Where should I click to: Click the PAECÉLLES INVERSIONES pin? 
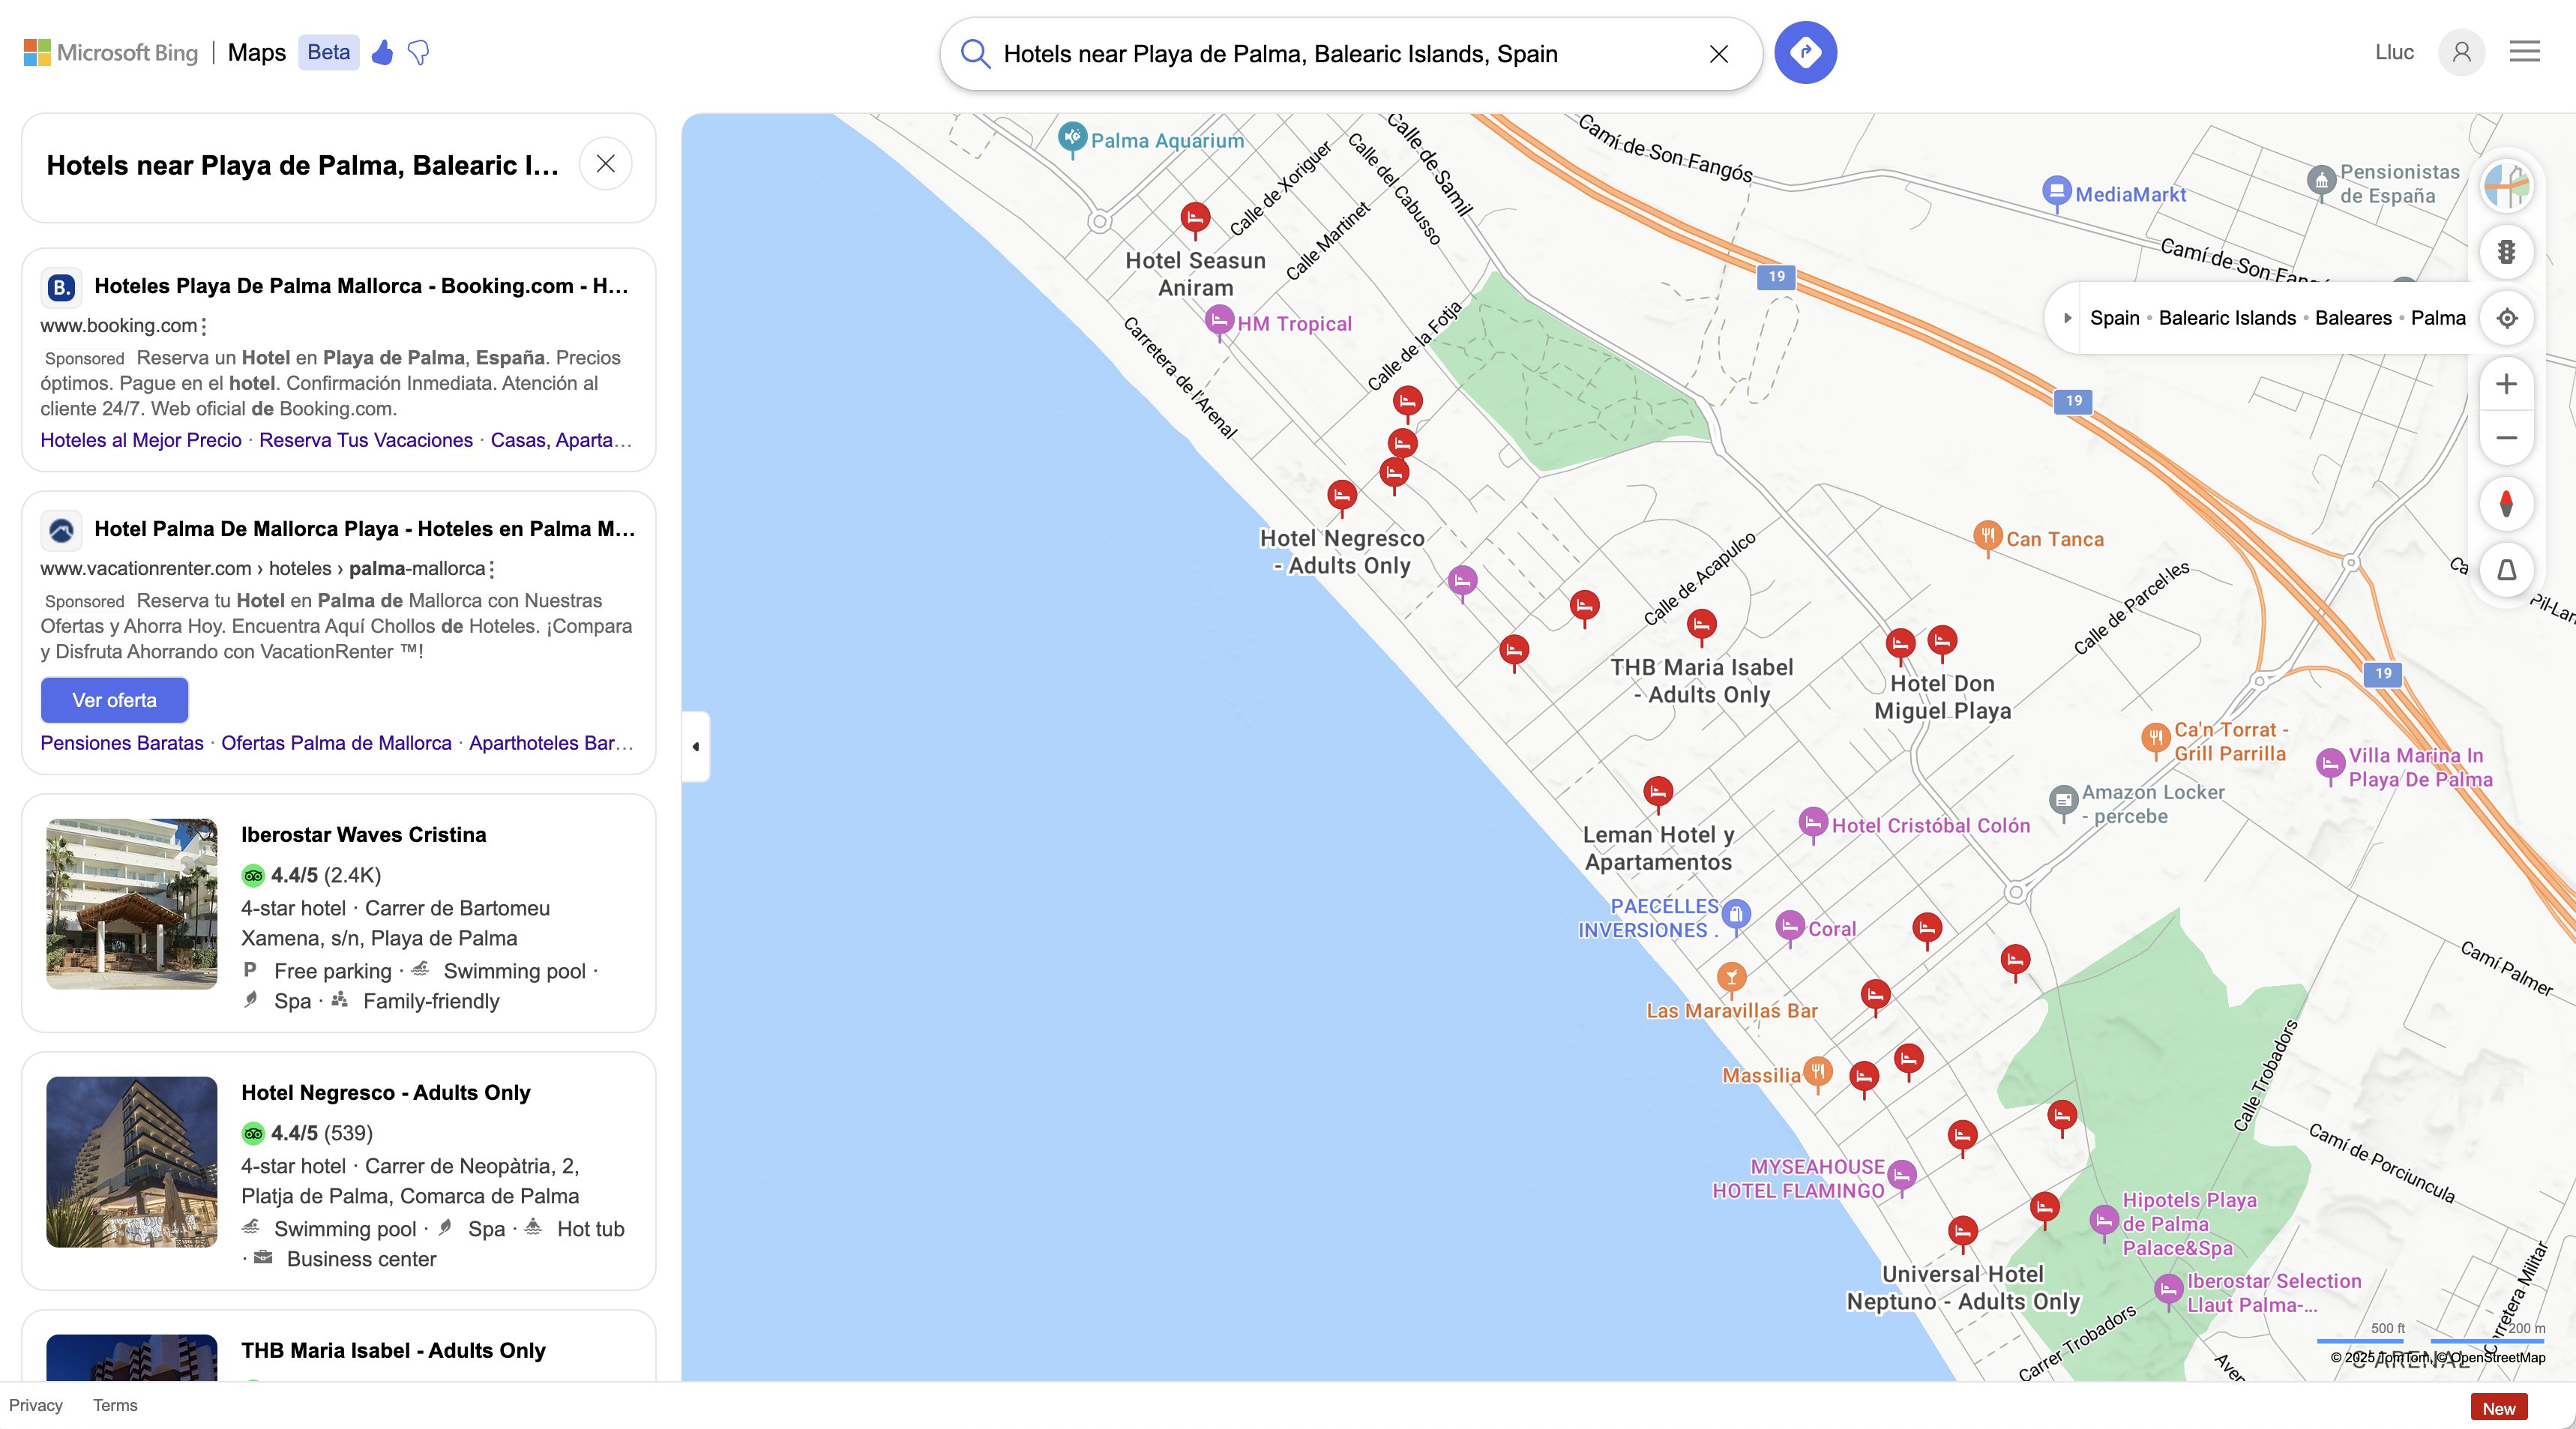tap(1737, 915)
